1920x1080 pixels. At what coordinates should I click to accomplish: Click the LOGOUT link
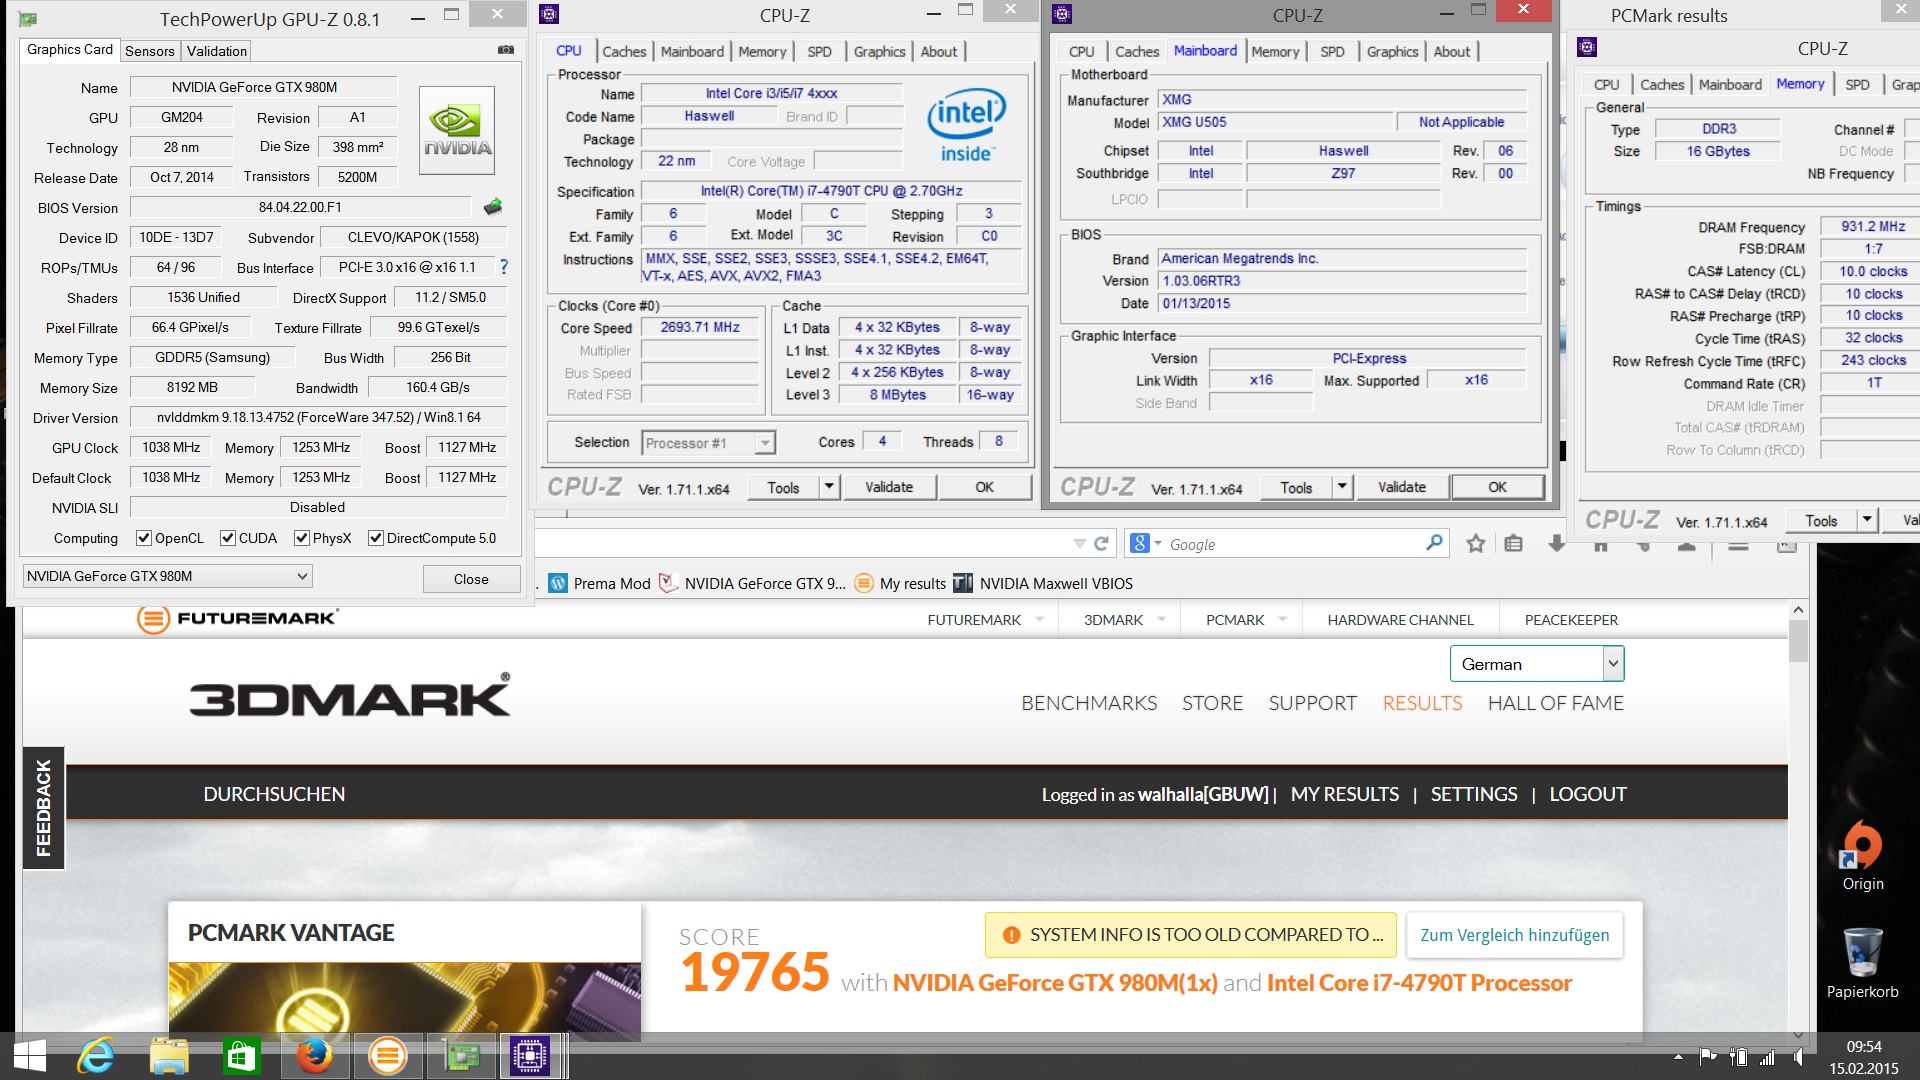point(1588,794)
